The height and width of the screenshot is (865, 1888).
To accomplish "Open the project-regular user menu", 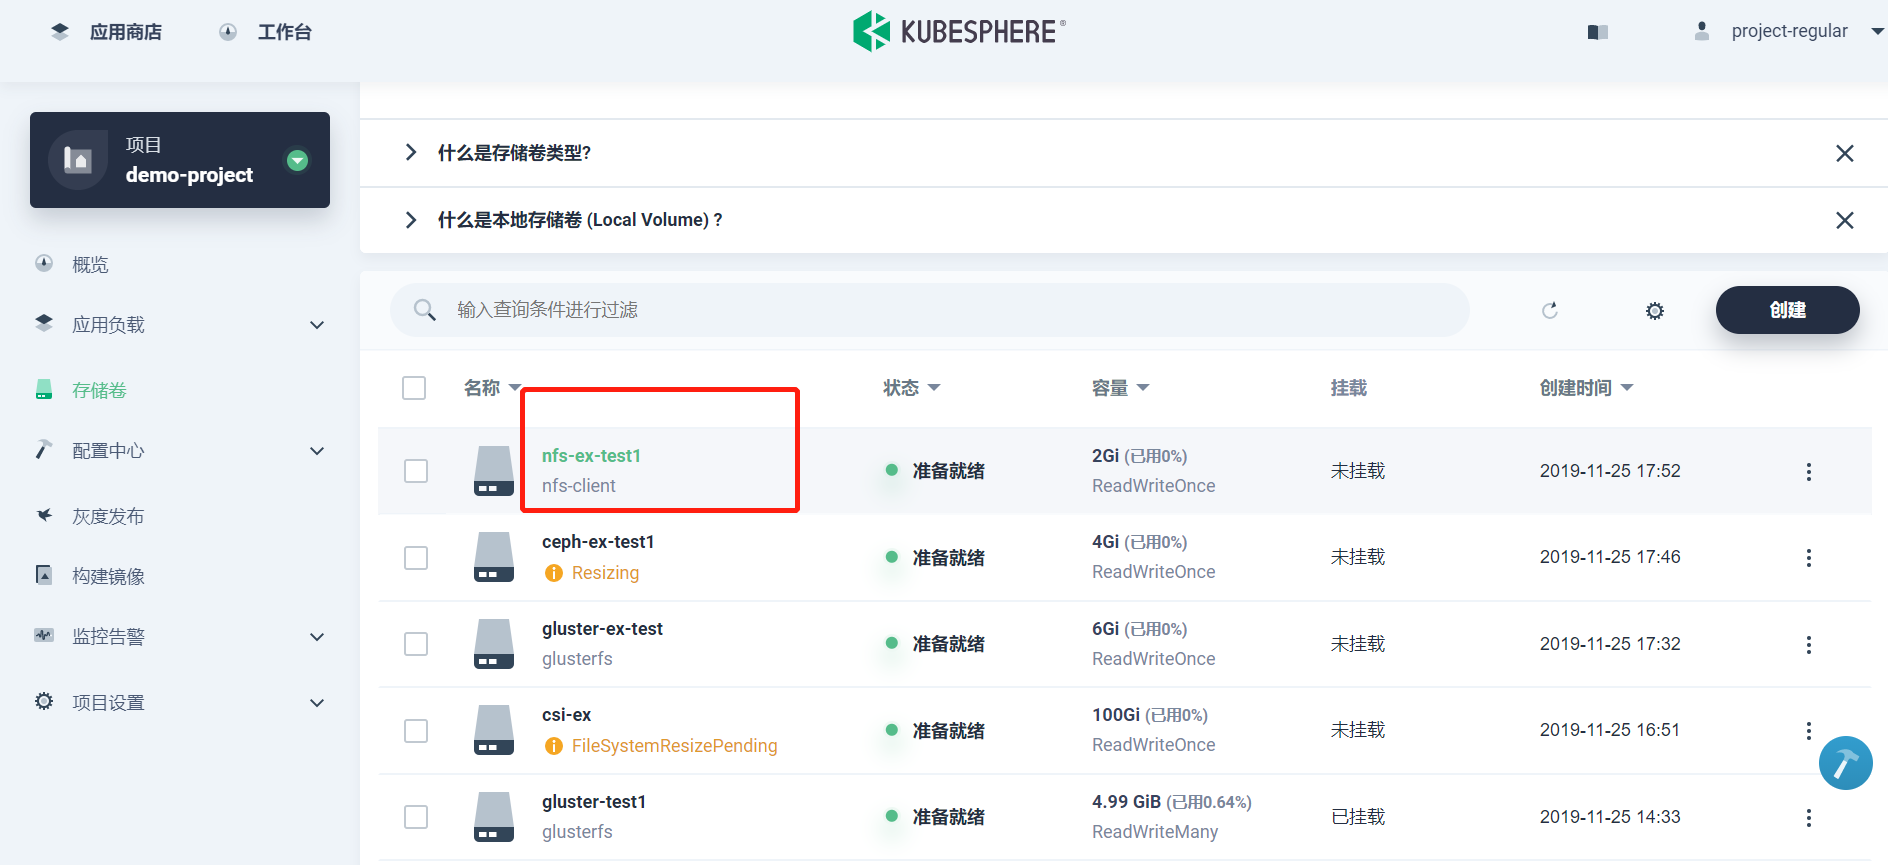I will [1788, 31].
